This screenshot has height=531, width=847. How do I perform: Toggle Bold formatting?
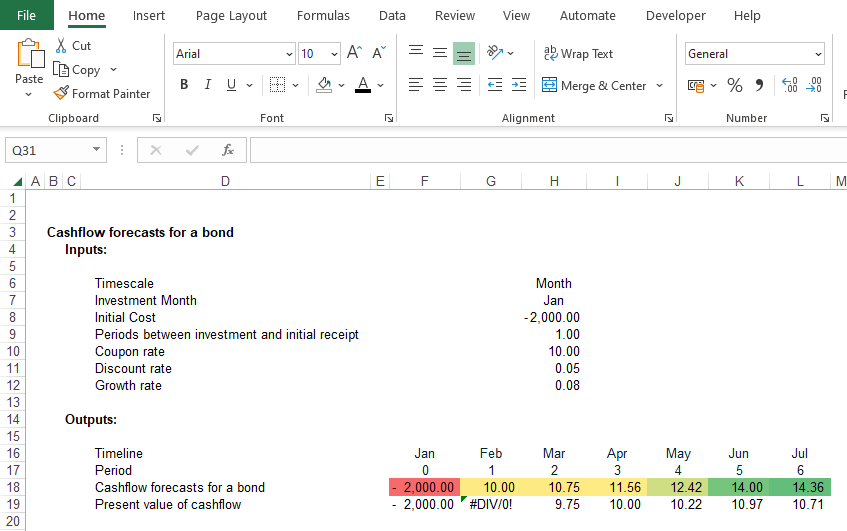pyautogui.click(x=184, y=86)
